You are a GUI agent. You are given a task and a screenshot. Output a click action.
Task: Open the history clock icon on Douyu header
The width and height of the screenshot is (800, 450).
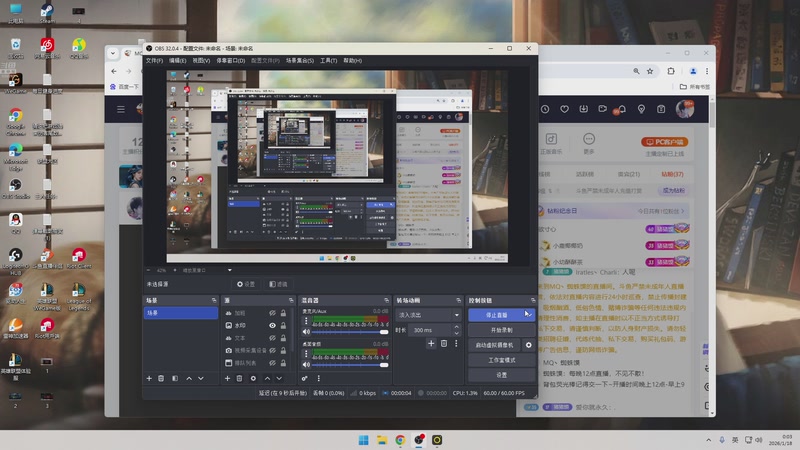point(545,109)
